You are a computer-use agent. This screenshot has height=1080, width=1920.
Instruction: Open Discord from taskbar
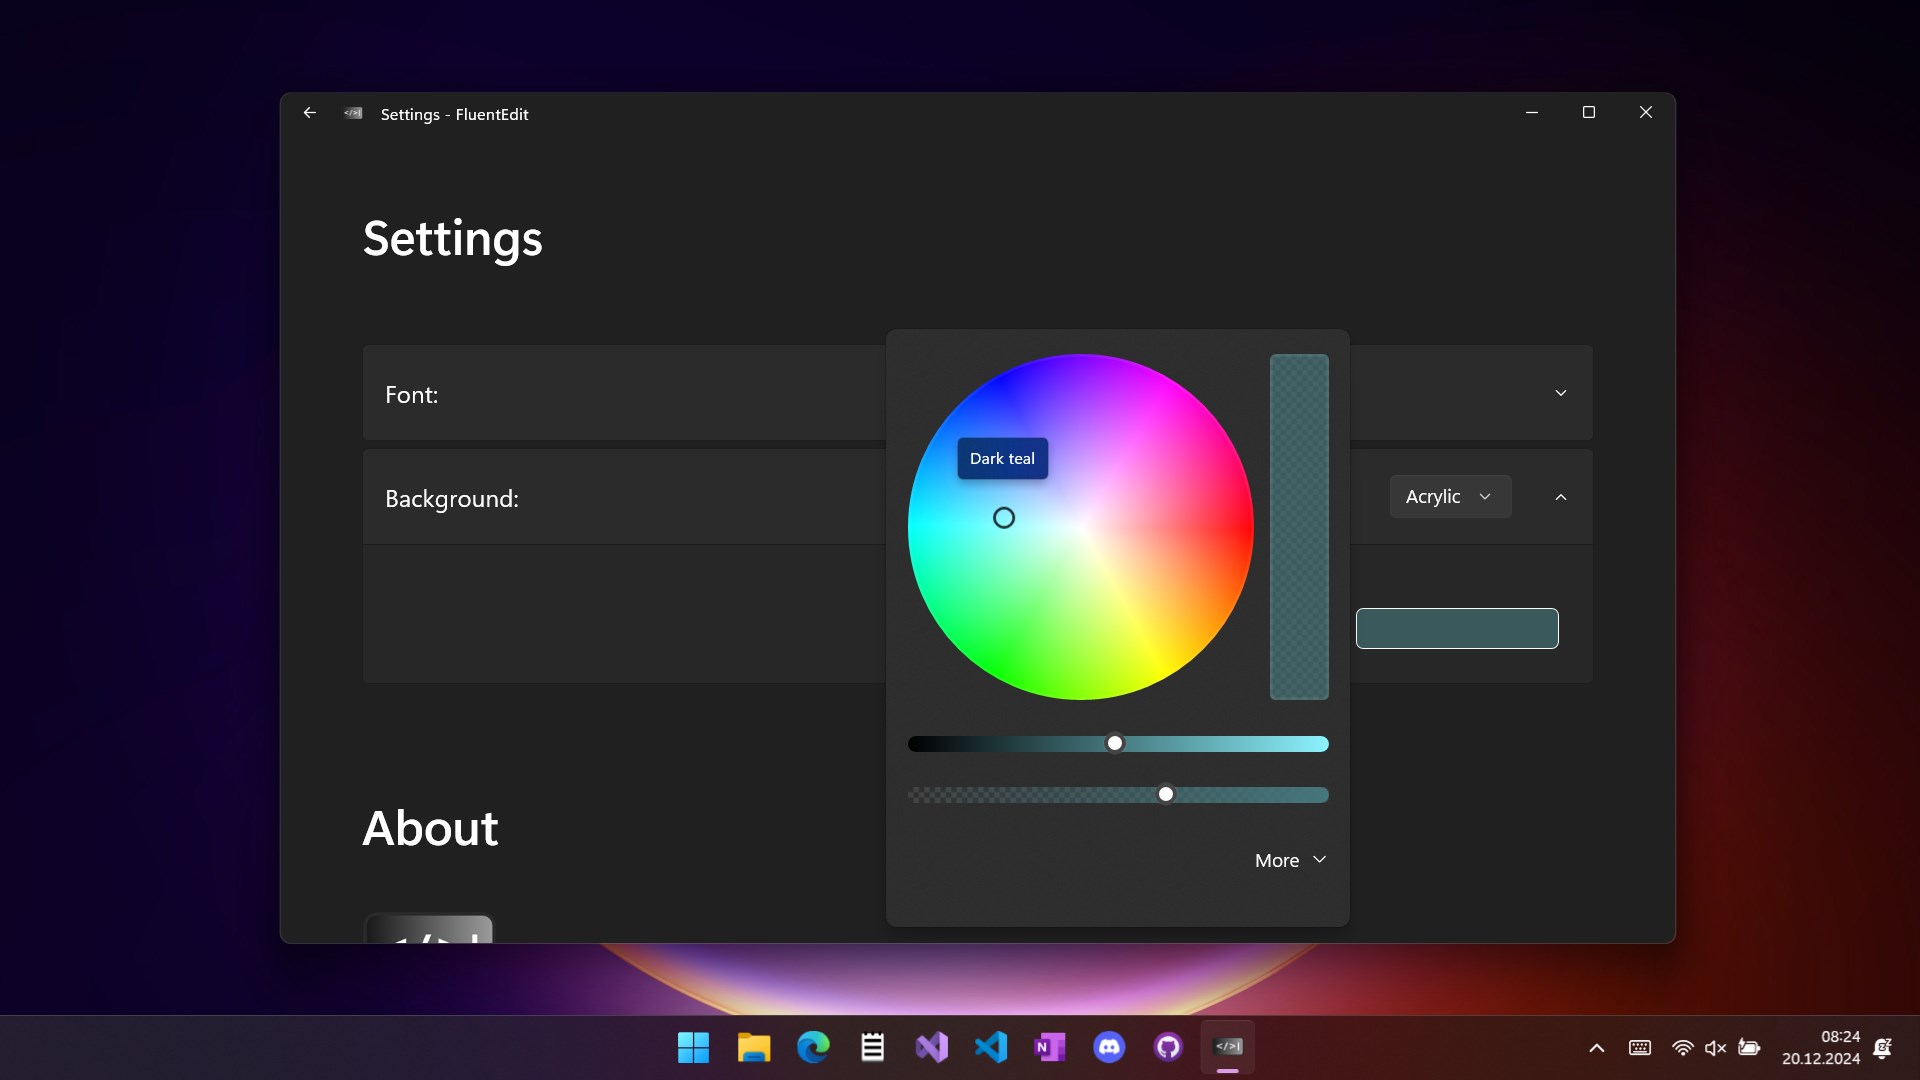pos(1109,1047)
